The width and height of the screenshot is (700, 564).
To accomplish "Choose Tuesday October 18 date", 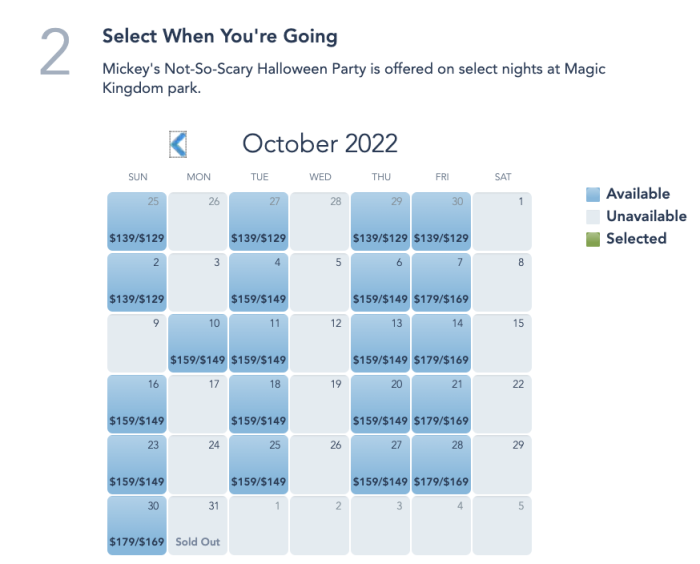I will [258, 404].
